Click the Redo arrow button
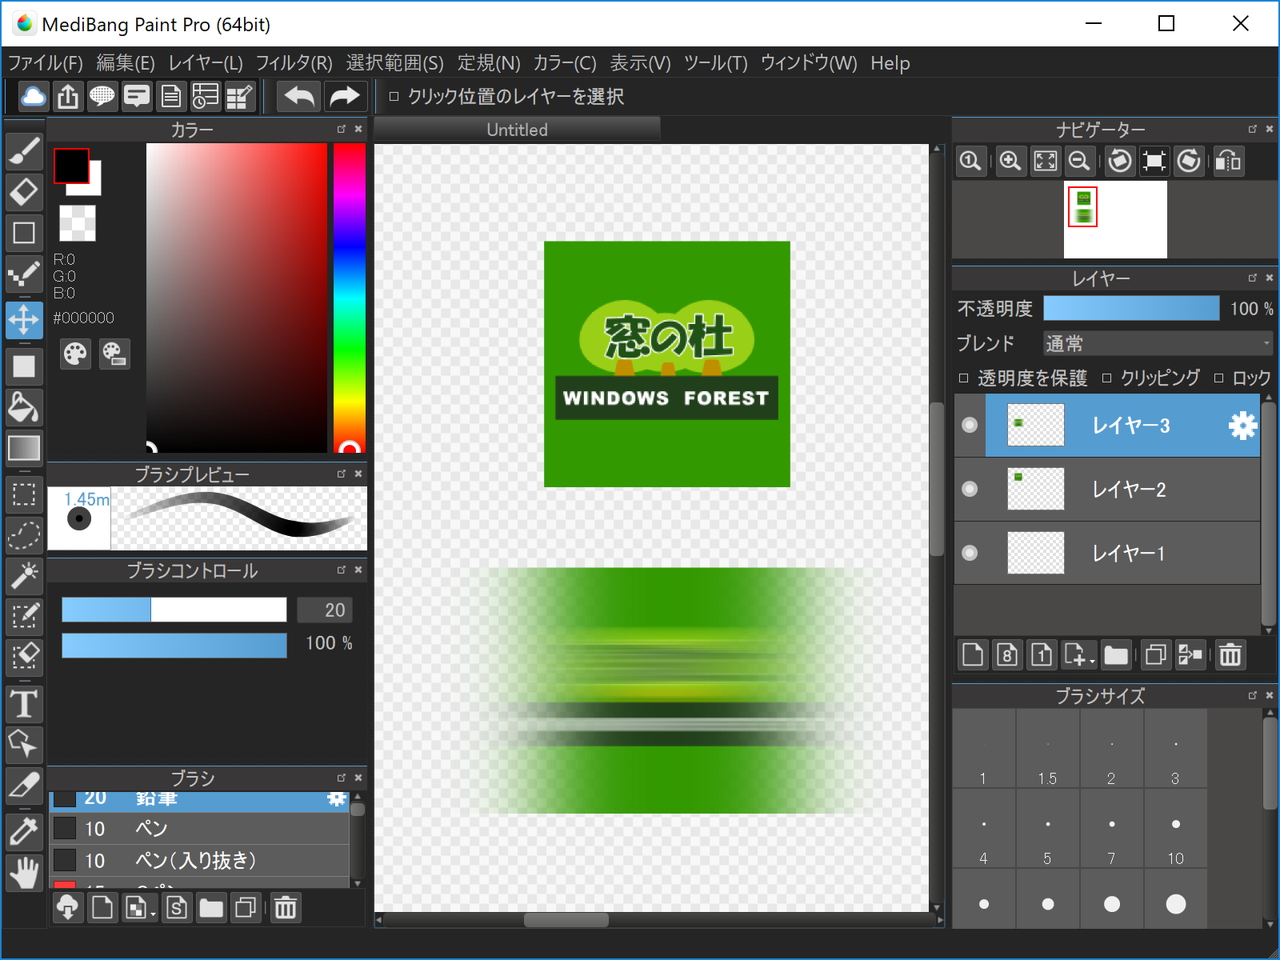This screenshot has height=960, width=1280. pyautogui.click(x=345, y=95)
